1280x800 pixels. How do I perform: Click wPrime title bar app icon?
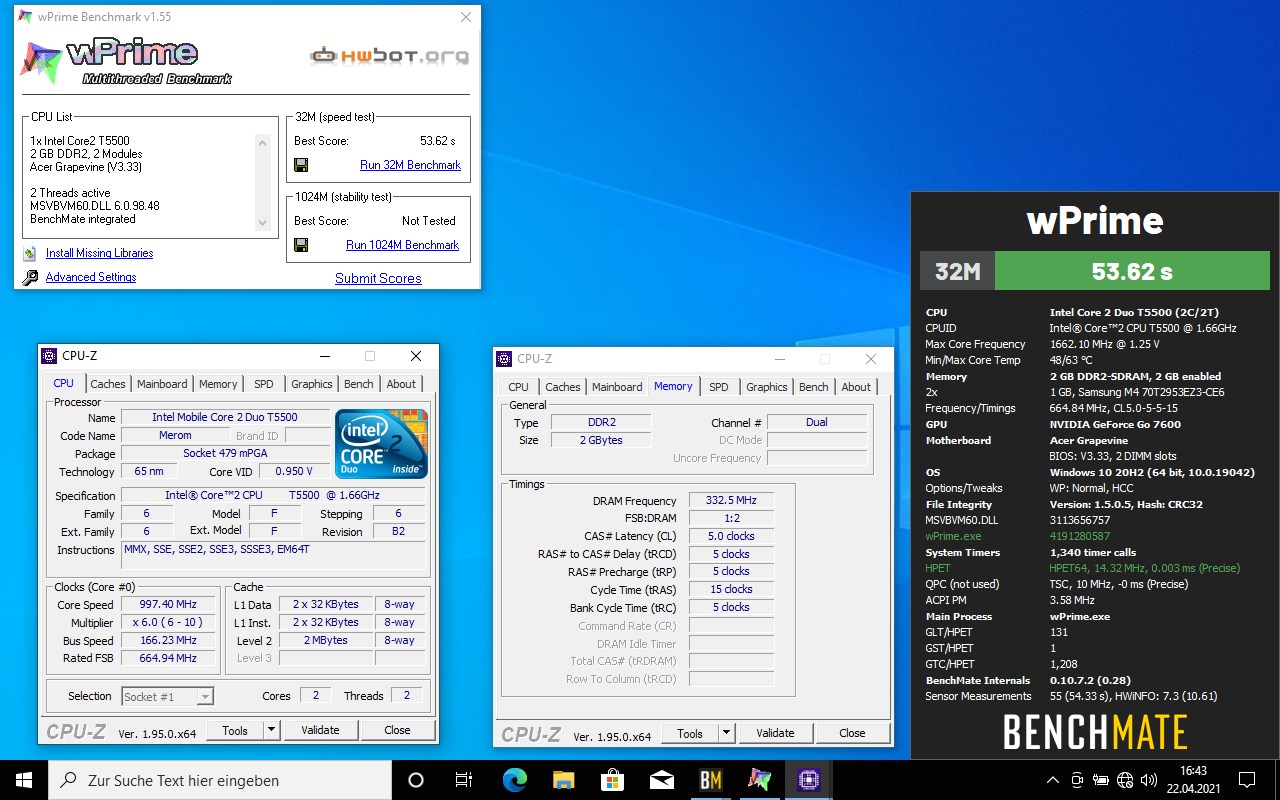pos(25,17)
